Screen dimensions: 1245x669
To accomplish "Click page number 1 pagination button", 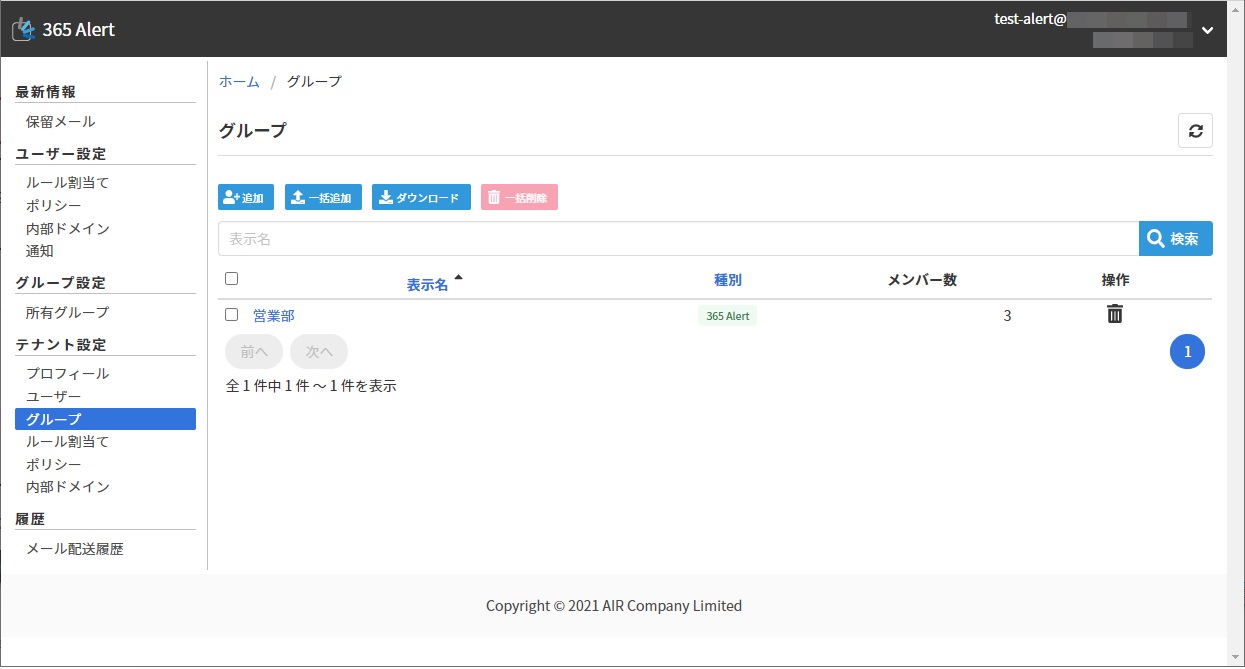I will tap(1187, 352).
